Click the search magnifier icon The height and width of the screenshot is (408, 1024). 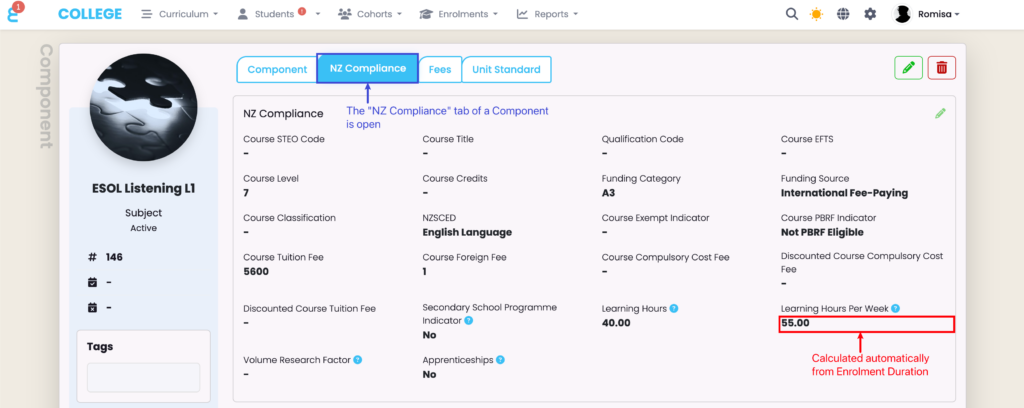[792, 14]
